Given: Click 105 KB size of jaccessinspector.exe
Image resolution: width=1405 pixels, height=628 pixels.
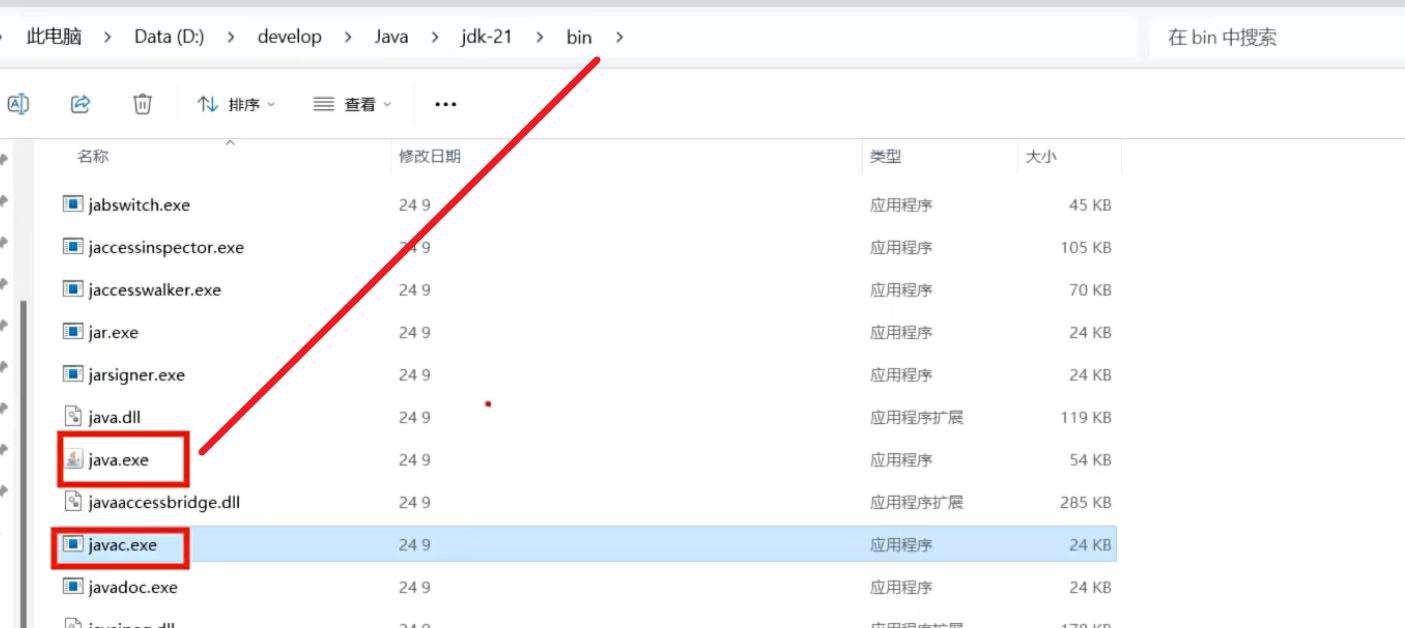Looking at the screenshot, I should click(1086, 247).
